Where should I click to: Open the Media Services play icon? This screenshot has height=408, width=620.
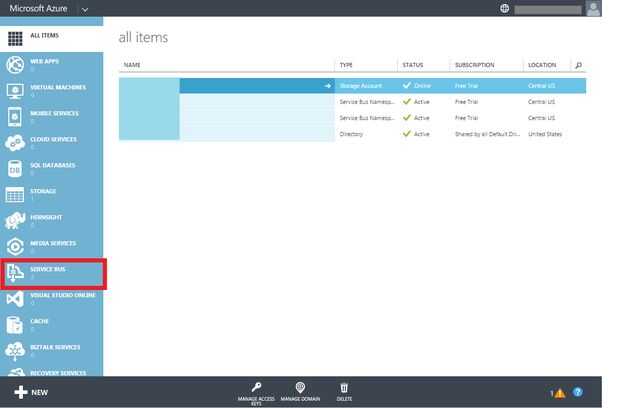tap(15, 246)
